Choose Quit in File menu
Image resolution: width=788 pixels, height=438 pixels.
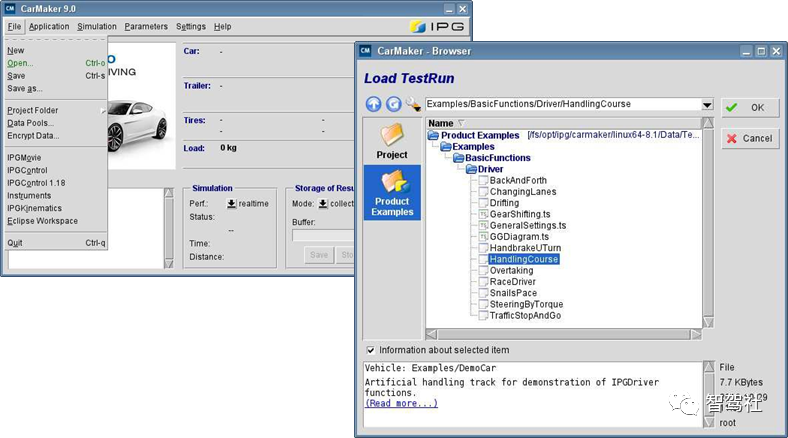click(x=56, y=243)
